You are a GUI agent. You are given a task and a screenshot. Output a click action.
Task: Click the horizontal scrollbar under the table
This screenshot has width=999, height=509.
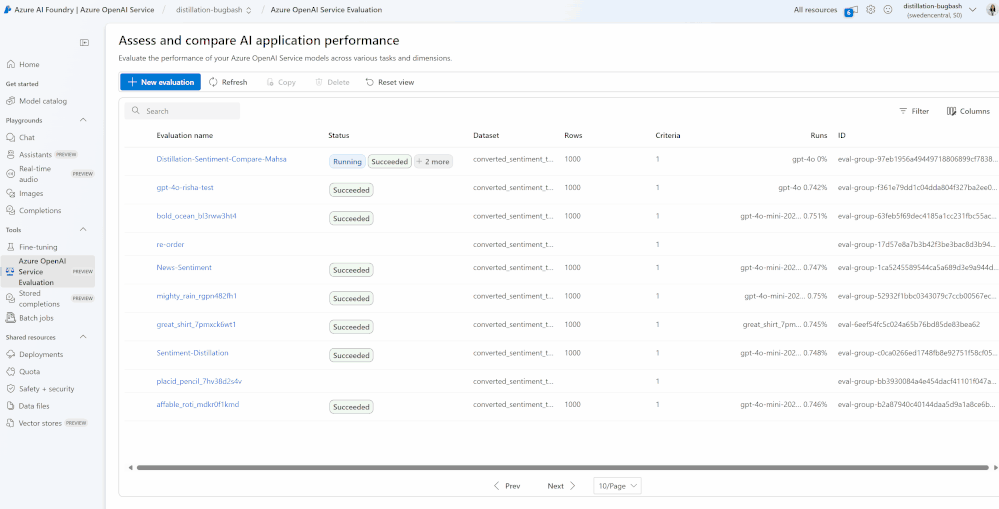pos(560,467)
